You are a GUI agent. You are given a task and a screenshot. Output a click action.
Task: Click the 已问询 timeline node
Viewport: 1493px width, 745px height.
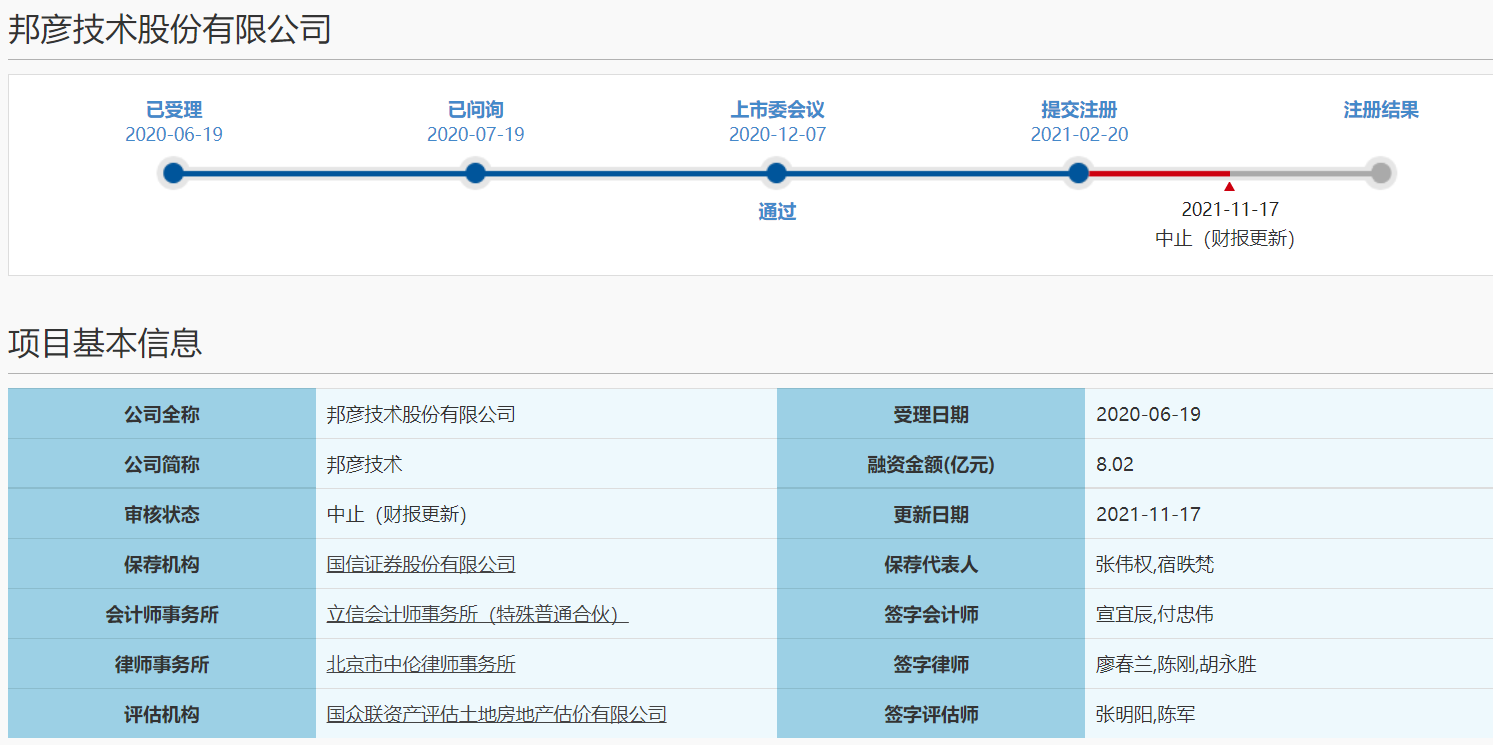coord(475,173)
